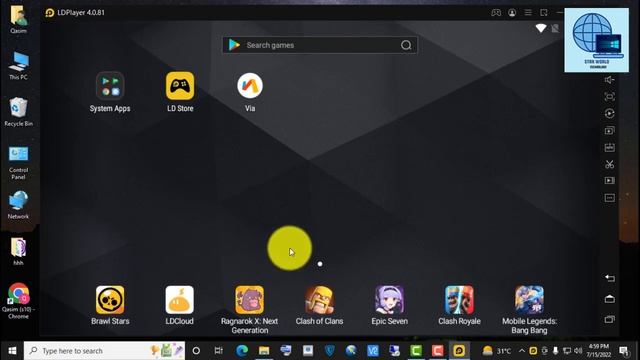
Task: Open multi-instance manager in sidebar
Action: tap(609, 131)
